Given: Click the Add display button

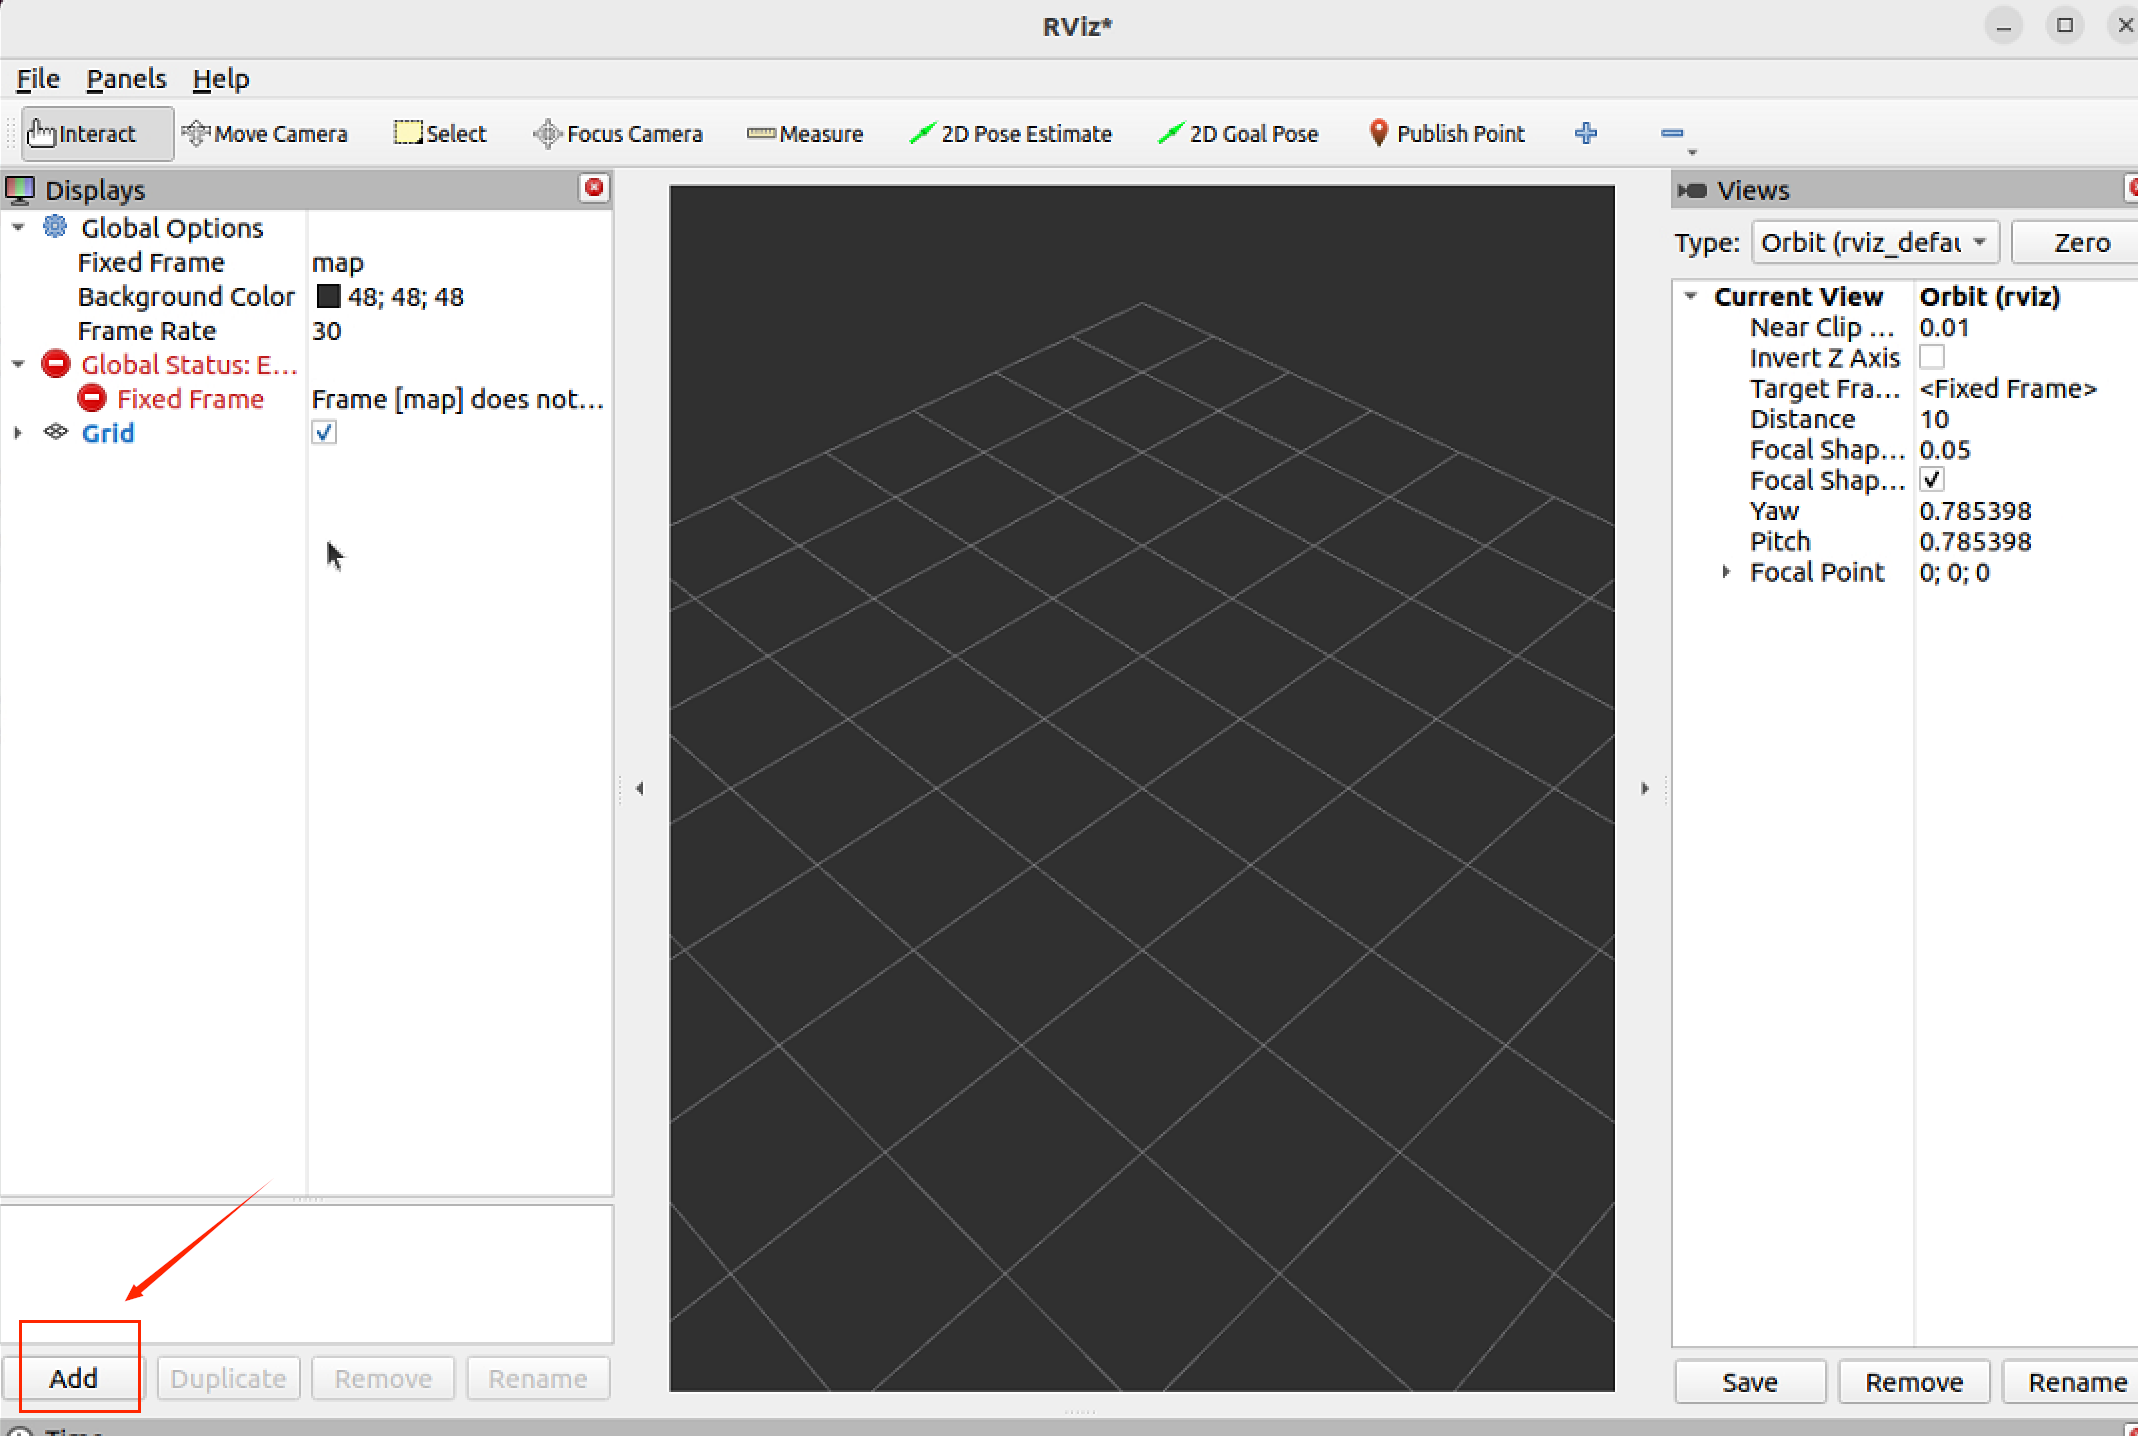Looking at the screenshot, I should click(x=74, y=1378).
